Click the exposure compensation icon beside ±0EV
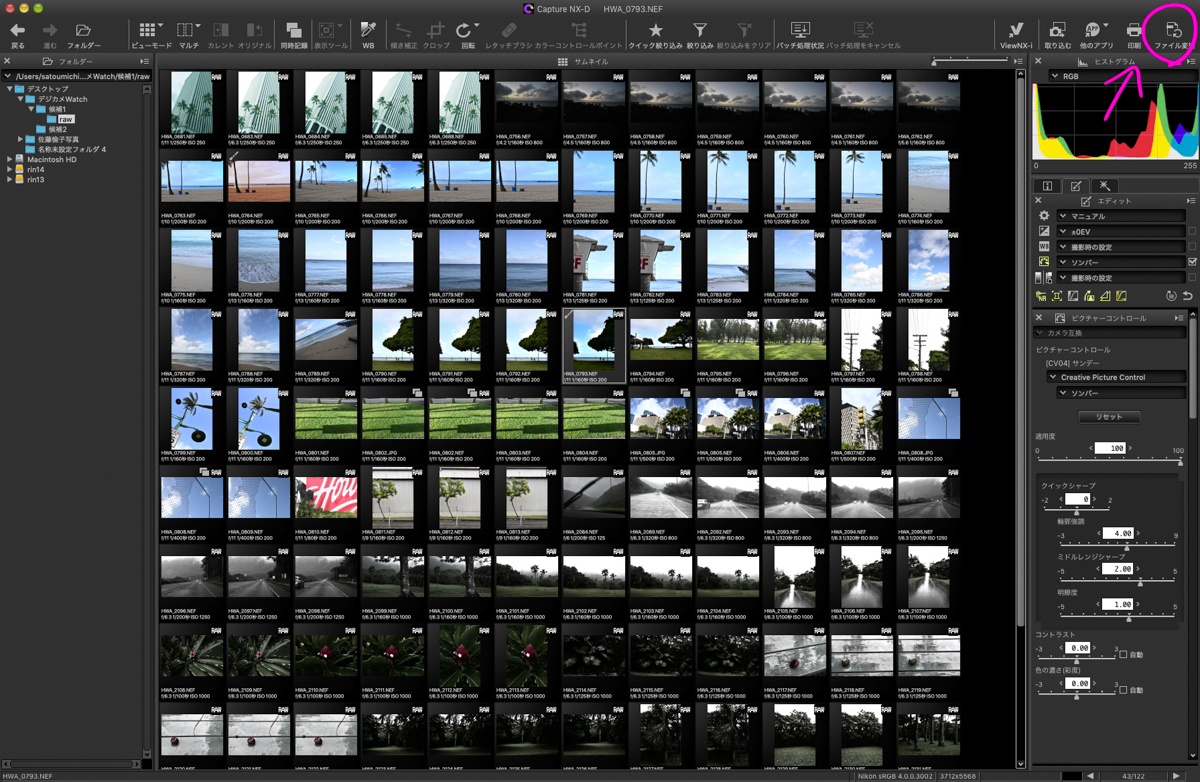Image resolution: width=1200 pixels, height=782 pixels. pyautogui.click(x=1044, y=231)
